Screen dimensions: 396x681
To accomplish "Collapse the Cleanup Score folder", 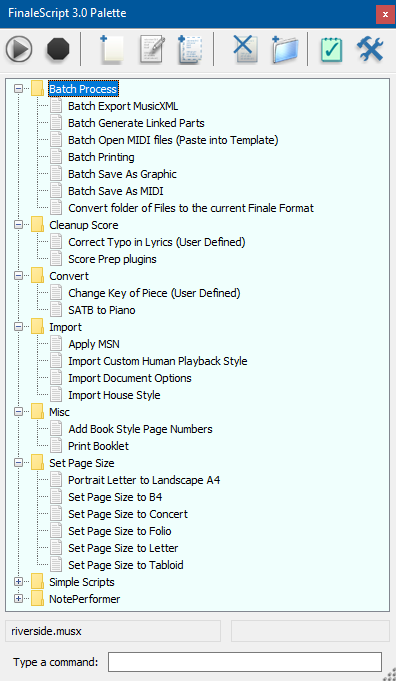I will tap(18, 225).
